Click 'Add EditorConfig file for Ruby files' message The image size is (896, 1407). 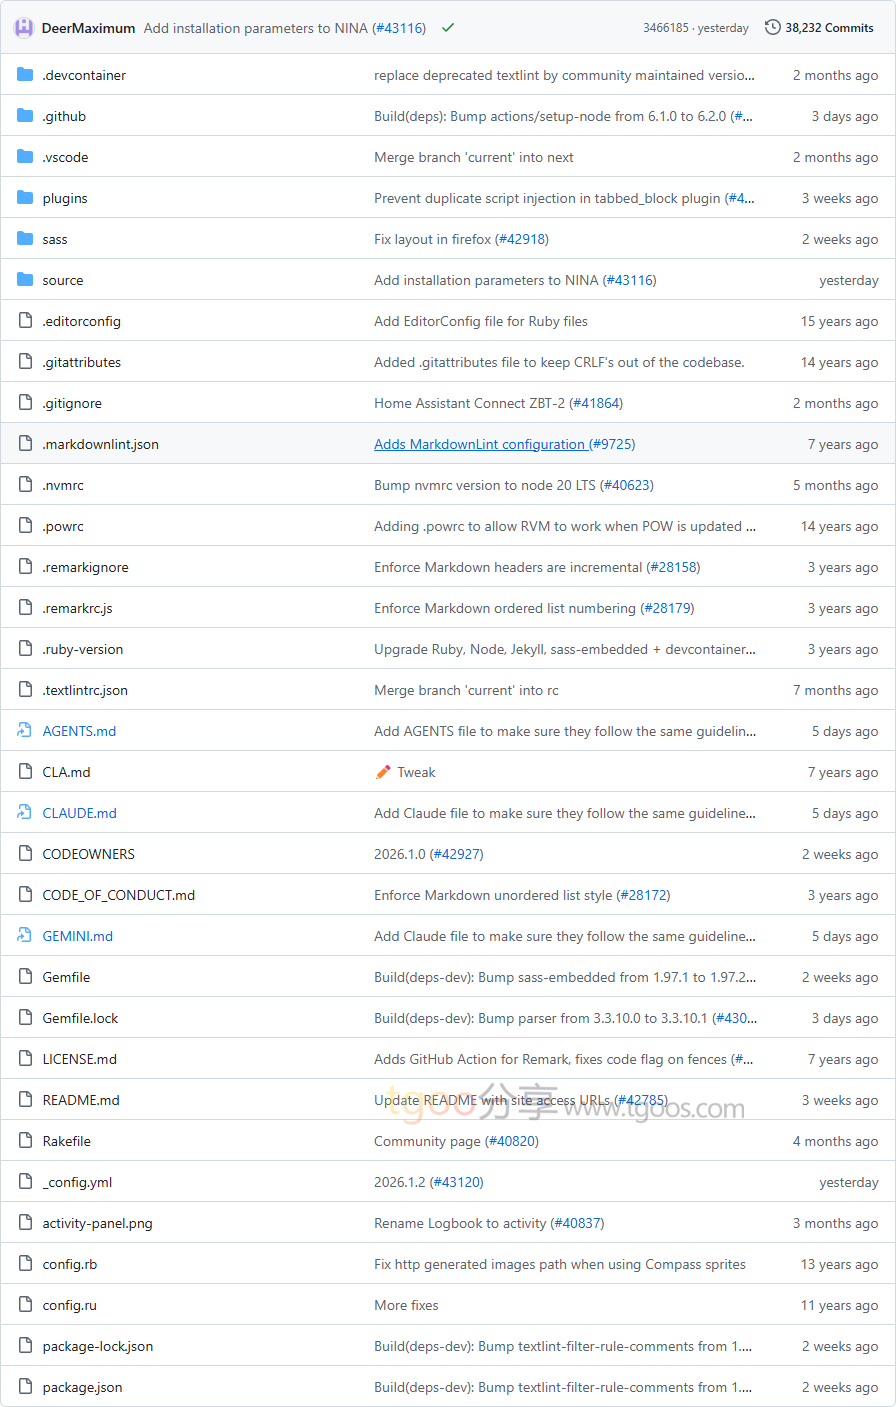tap(481, 321)
